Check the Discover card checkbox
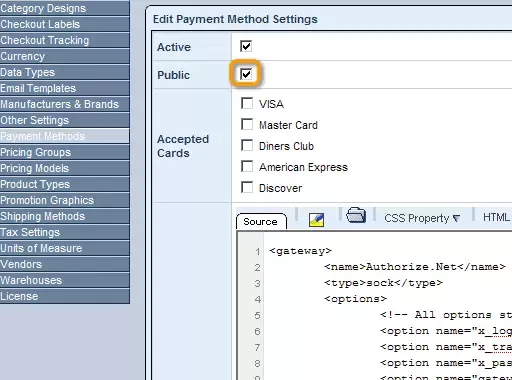Screen dimensions: 512x380 (x=247, y=187)
